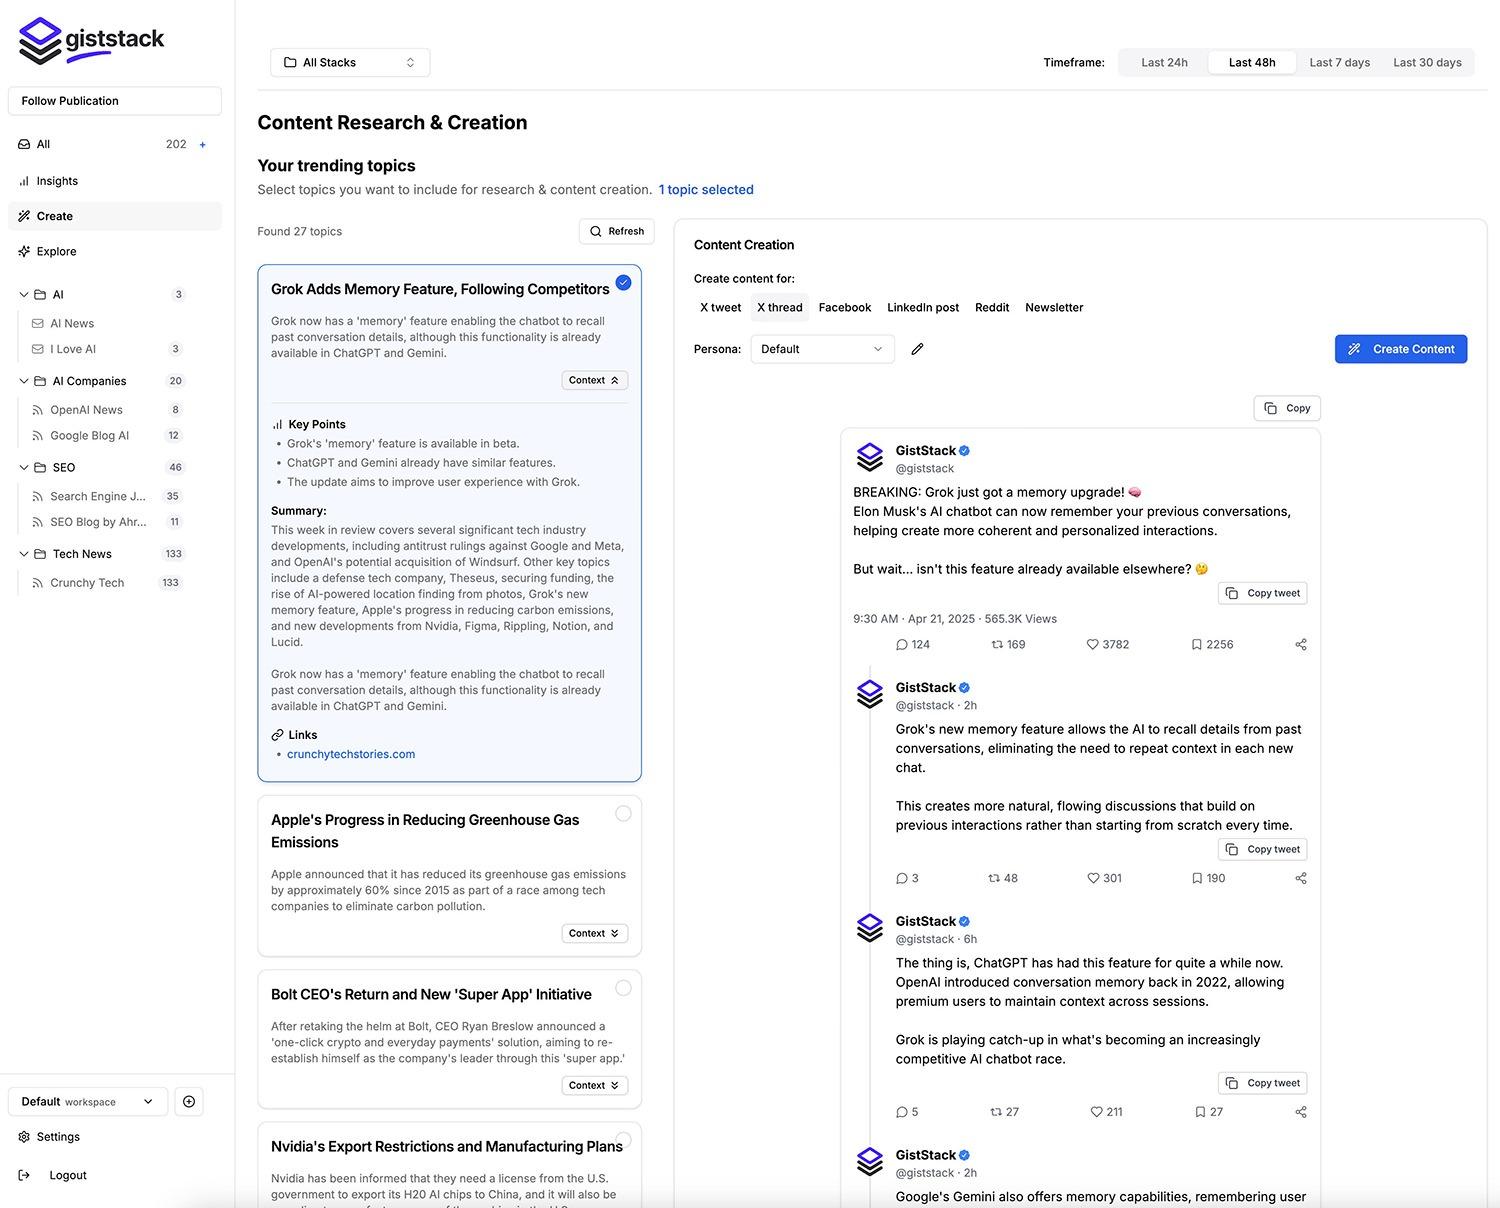Viewport: 1500px width, 1208px height.
Task: Set timeframe to Last 7 days
Action: click(x=1339, y=62)
